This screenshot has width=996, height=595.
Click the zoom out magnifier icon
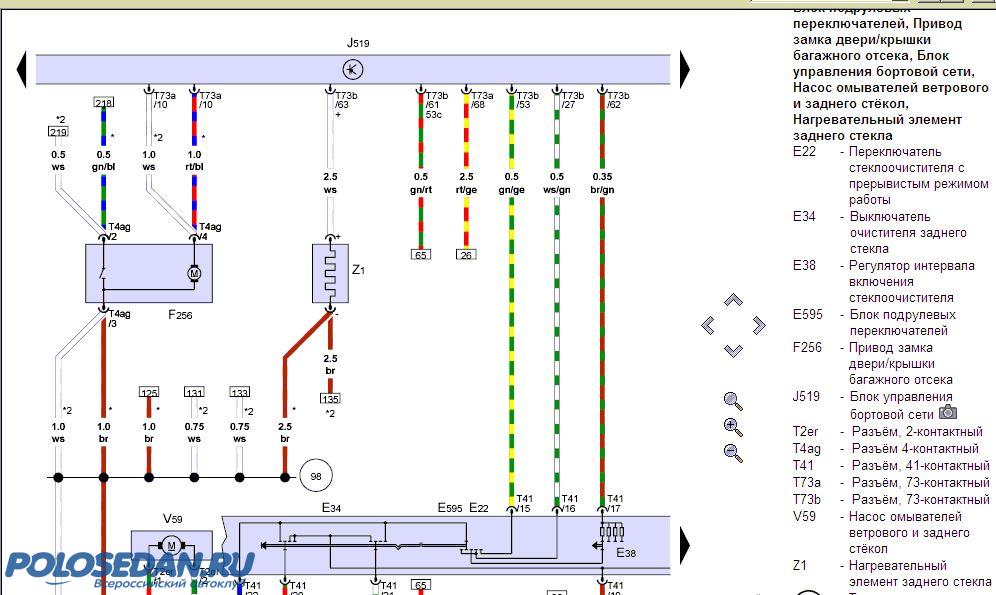coord(733,453)
